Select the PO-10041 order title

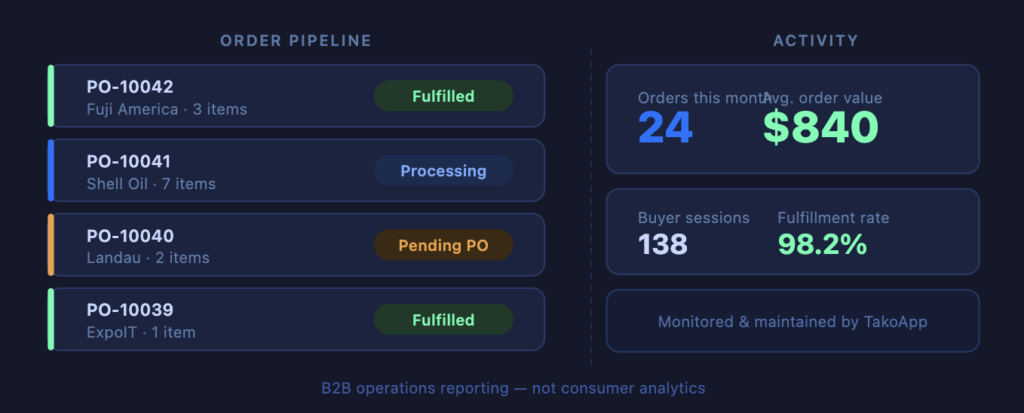point(129,162)
